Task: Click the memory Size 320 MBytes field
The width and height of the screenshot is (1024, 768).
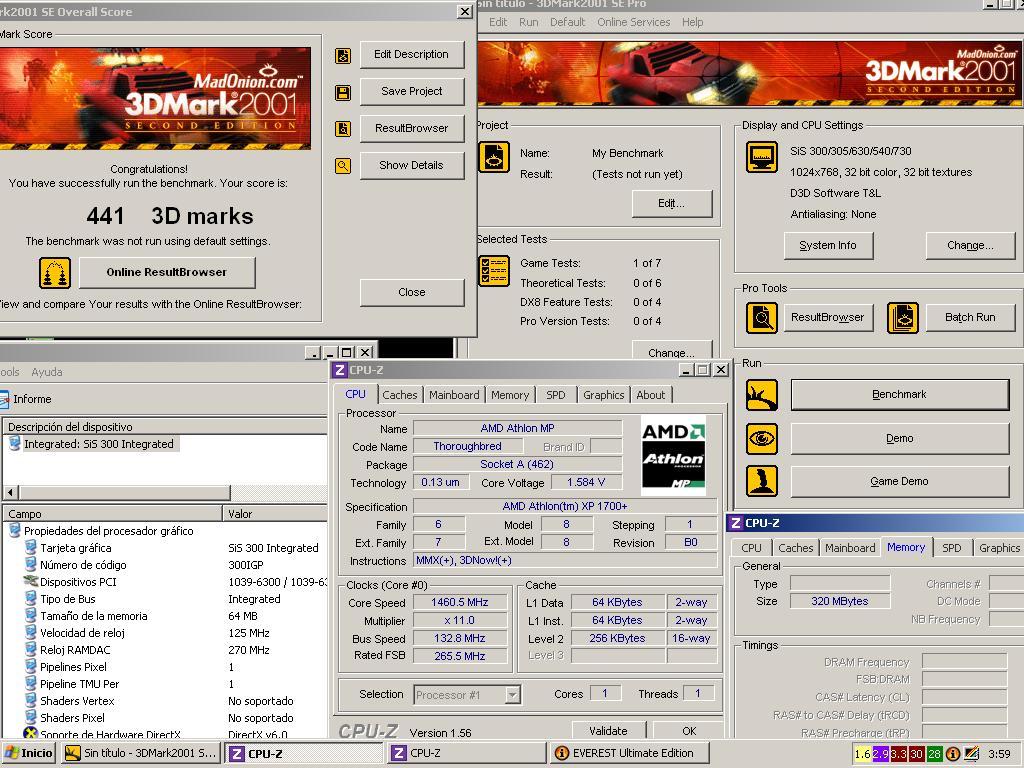Action: (x=840, y=601)
